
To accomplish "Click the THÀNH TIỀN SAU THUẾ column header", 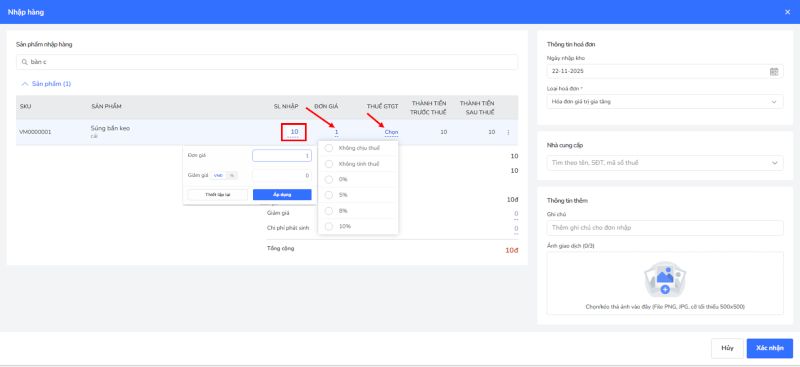I will tap(477, 108).
